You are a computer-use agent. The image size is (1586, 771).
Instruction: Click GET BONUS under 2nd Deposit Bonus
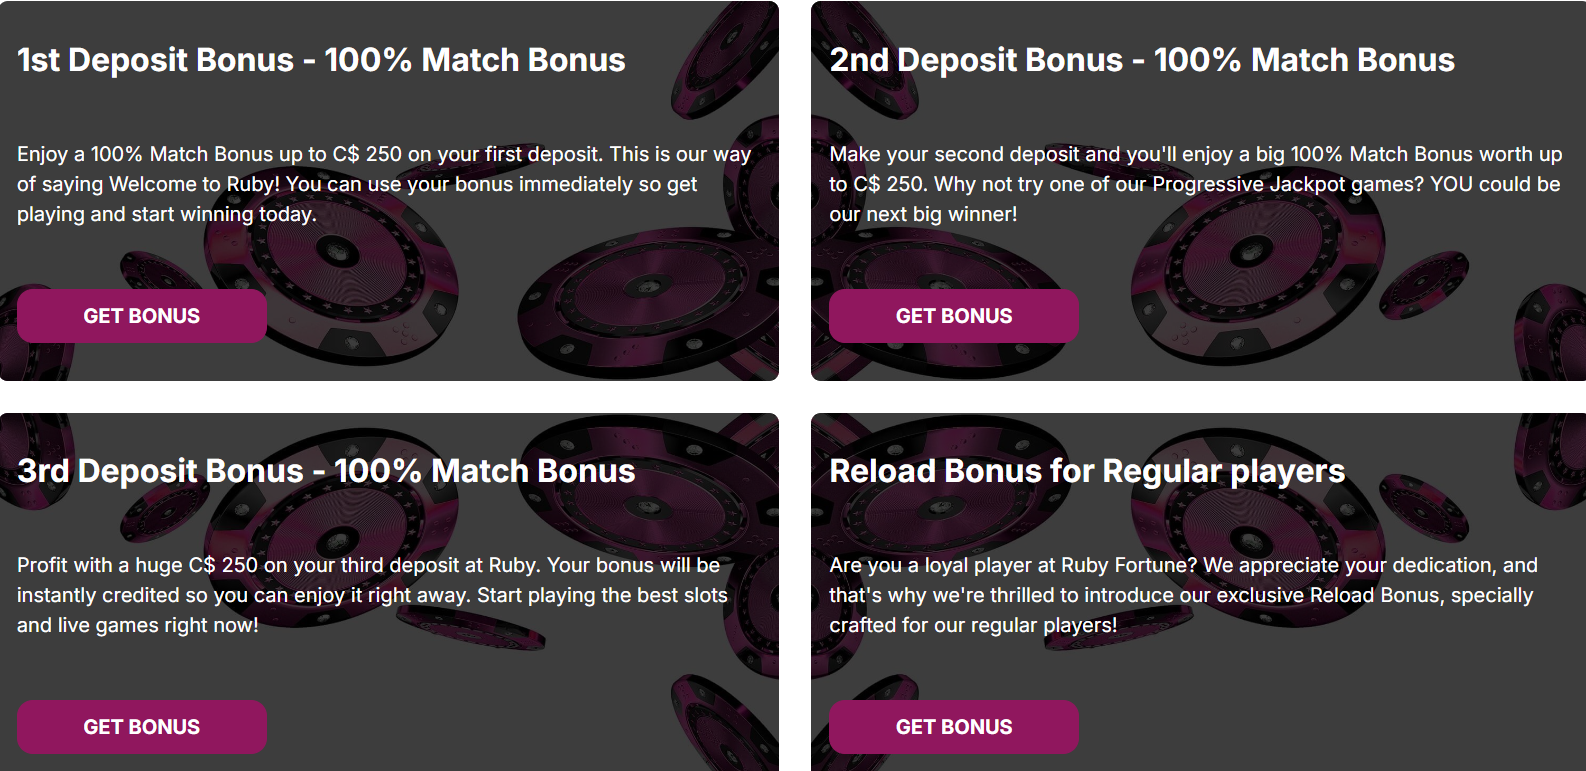954,316
